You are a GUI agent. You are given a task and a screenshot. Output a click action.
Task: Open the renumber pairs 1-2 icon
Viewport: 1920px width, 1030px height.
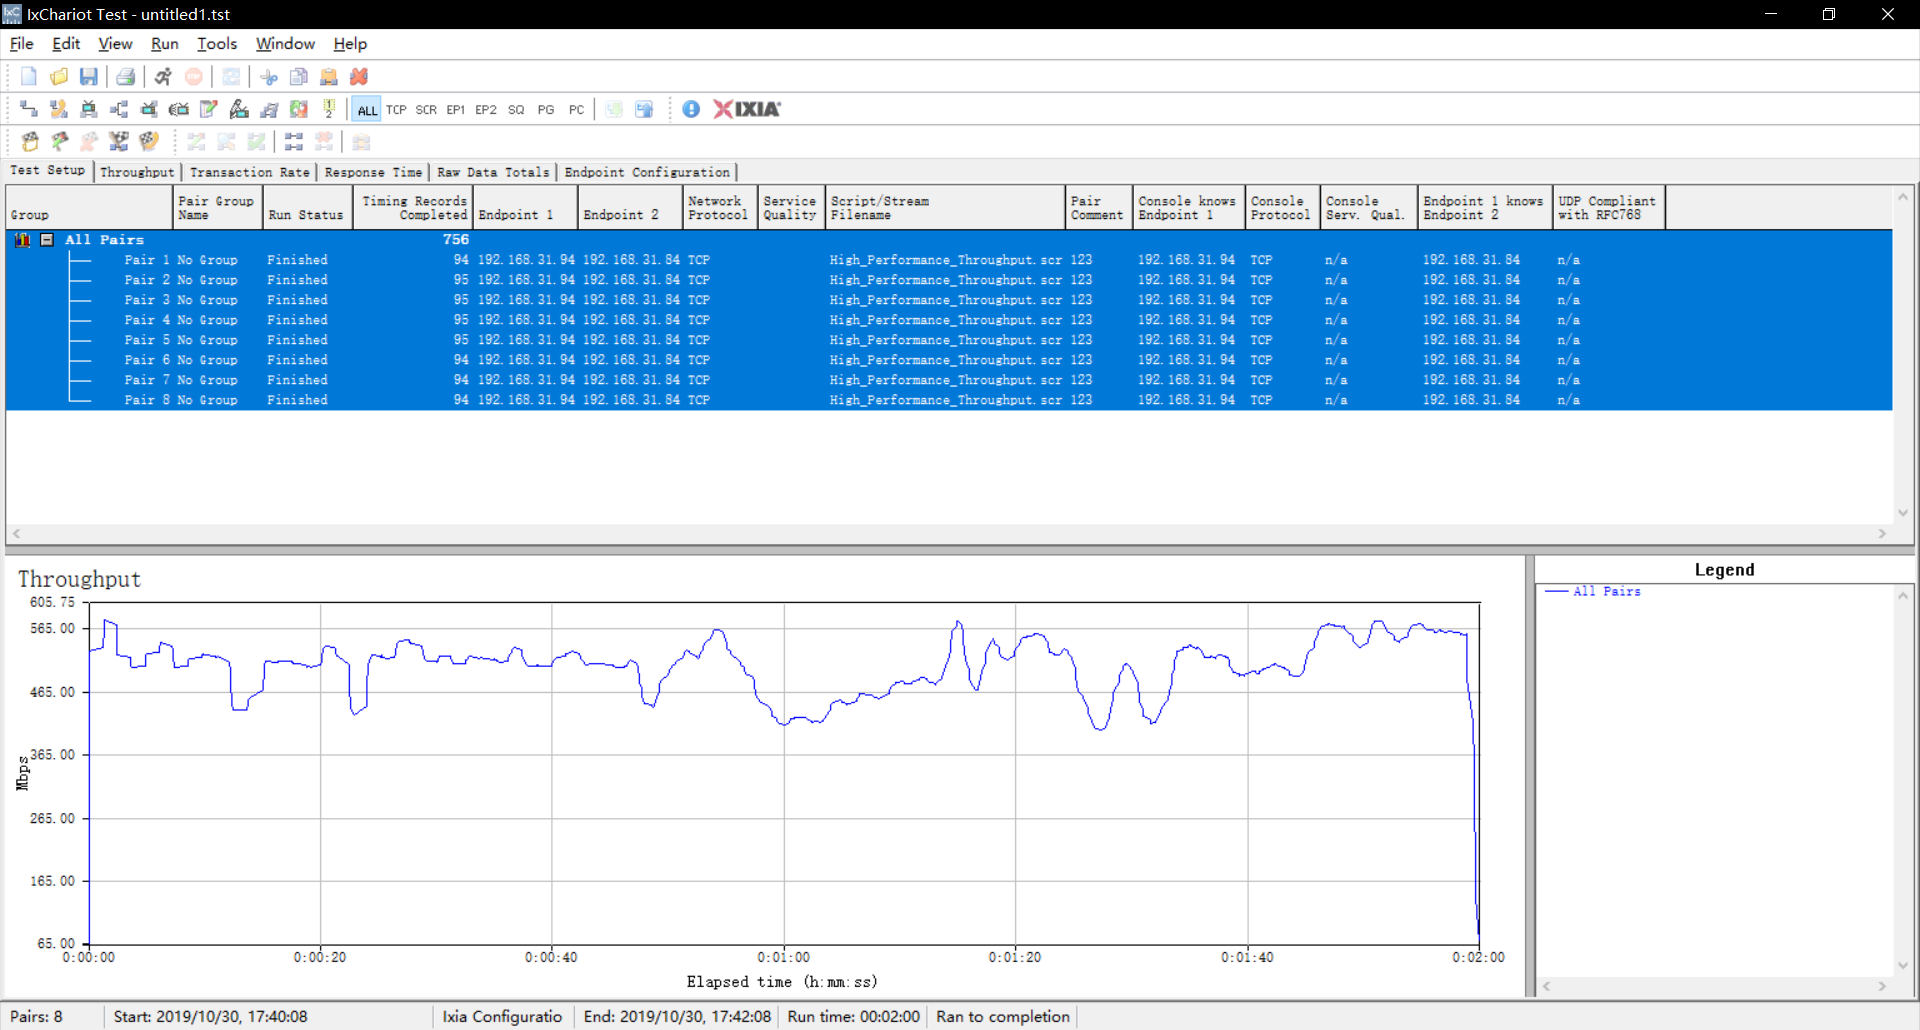(328, 109)
